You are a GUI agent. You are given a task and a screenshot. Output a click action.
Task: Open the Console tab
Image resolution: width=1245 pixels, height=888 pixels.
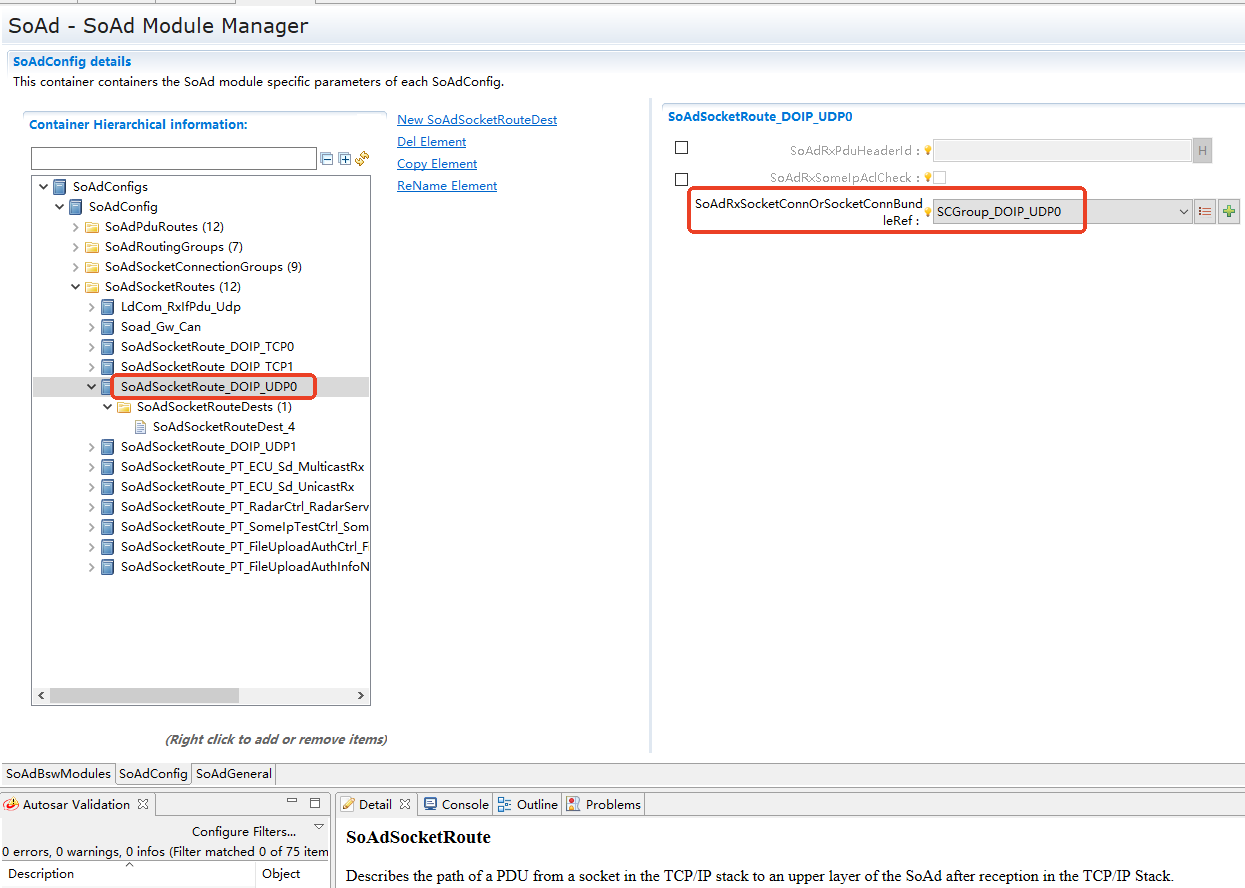[457, 805]
